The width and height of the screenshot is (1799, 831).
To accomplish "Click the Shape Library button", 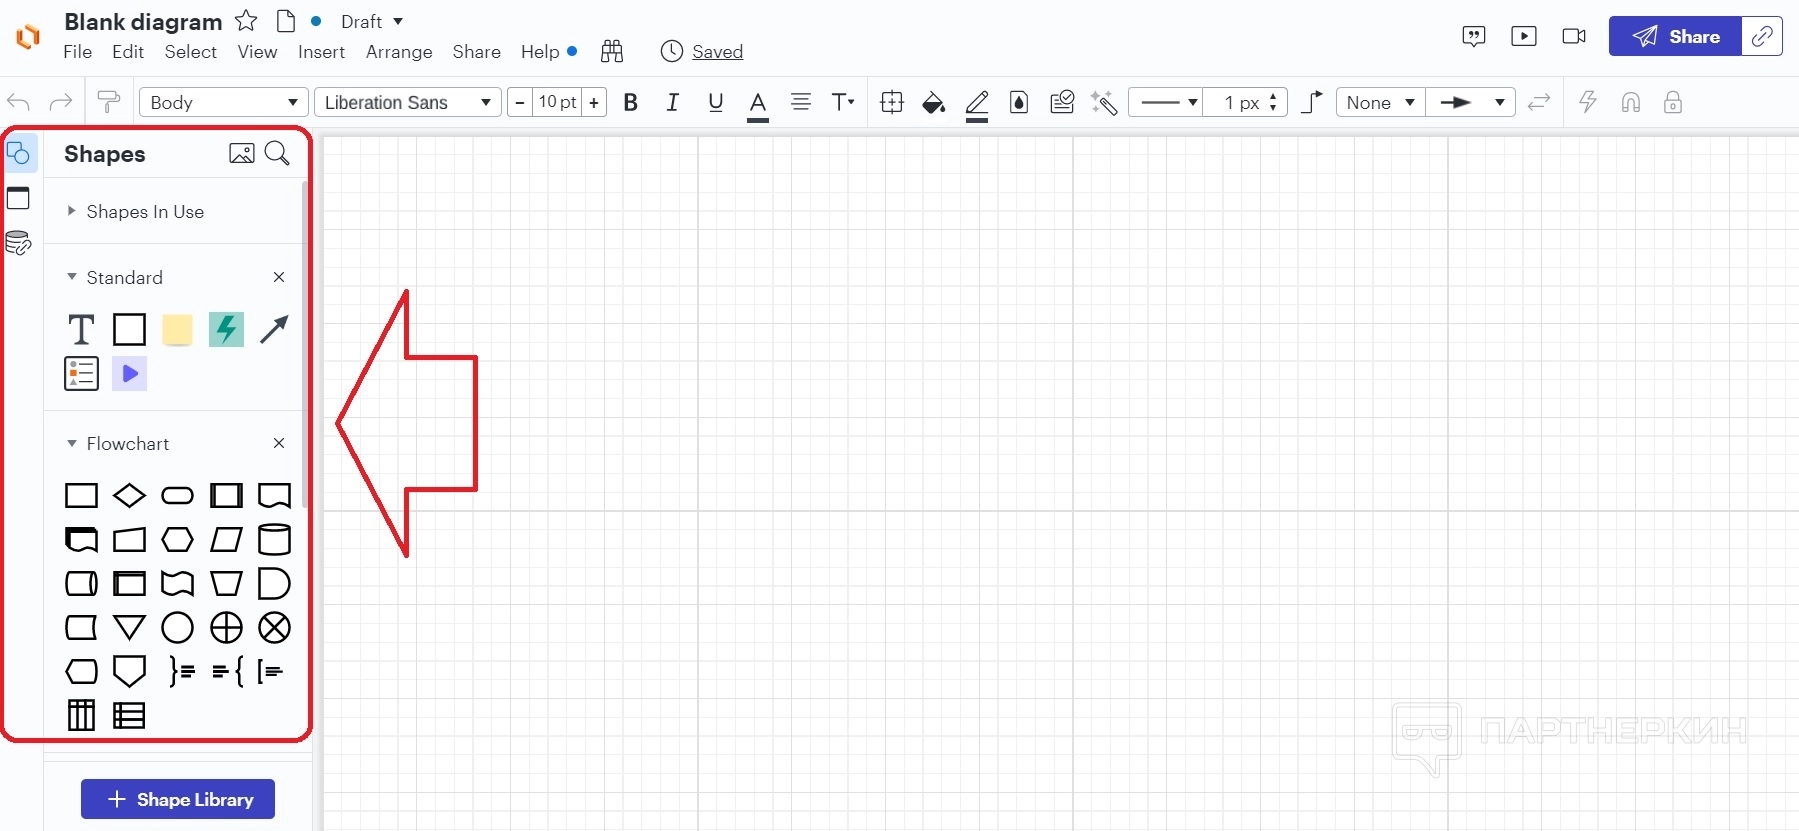I will click(178, 799).
